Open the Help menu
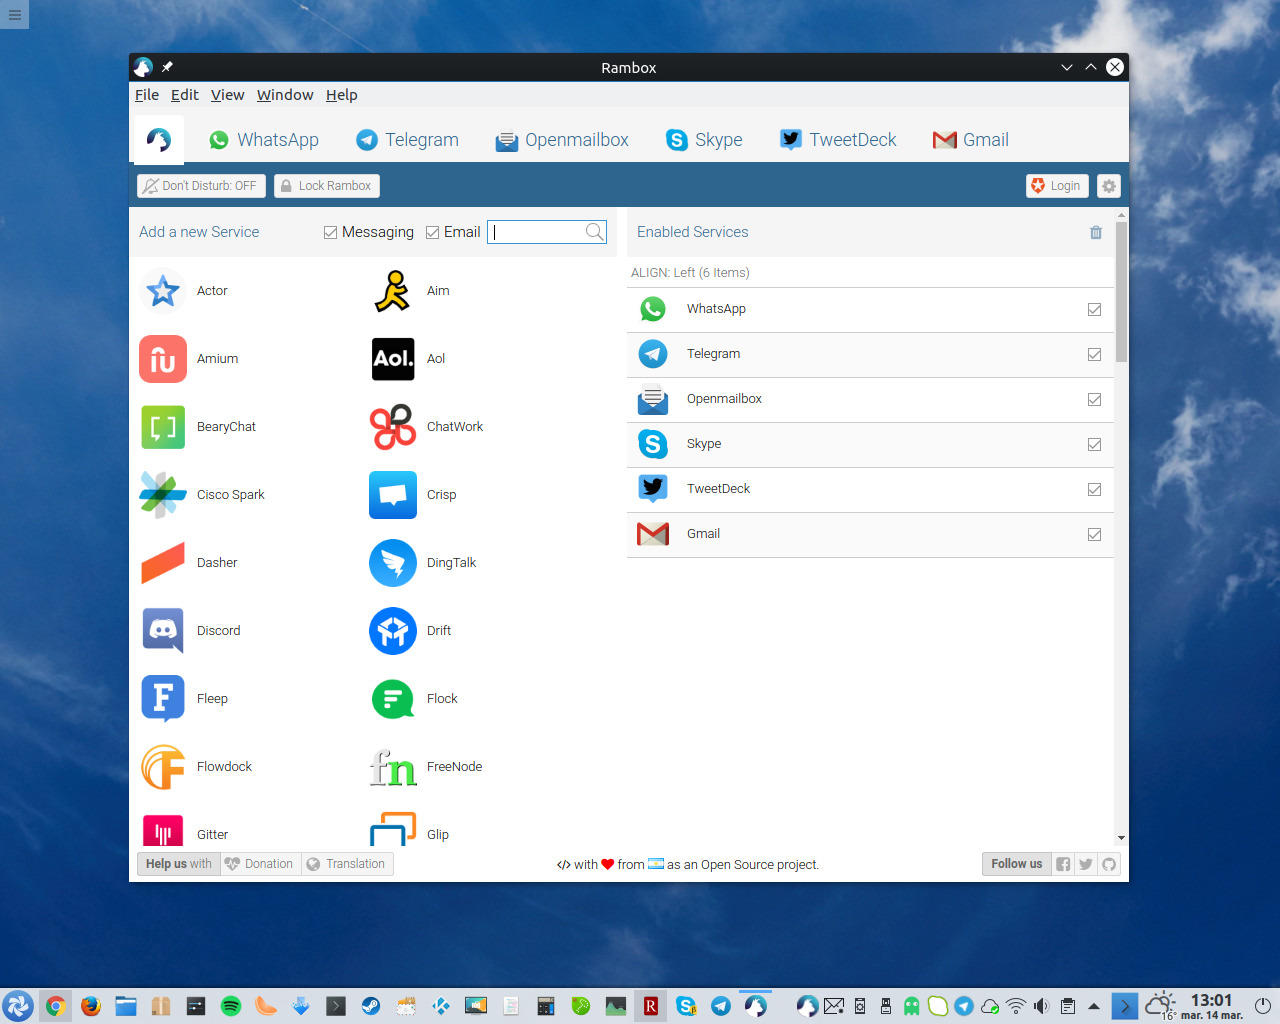 tap(341, 95)
